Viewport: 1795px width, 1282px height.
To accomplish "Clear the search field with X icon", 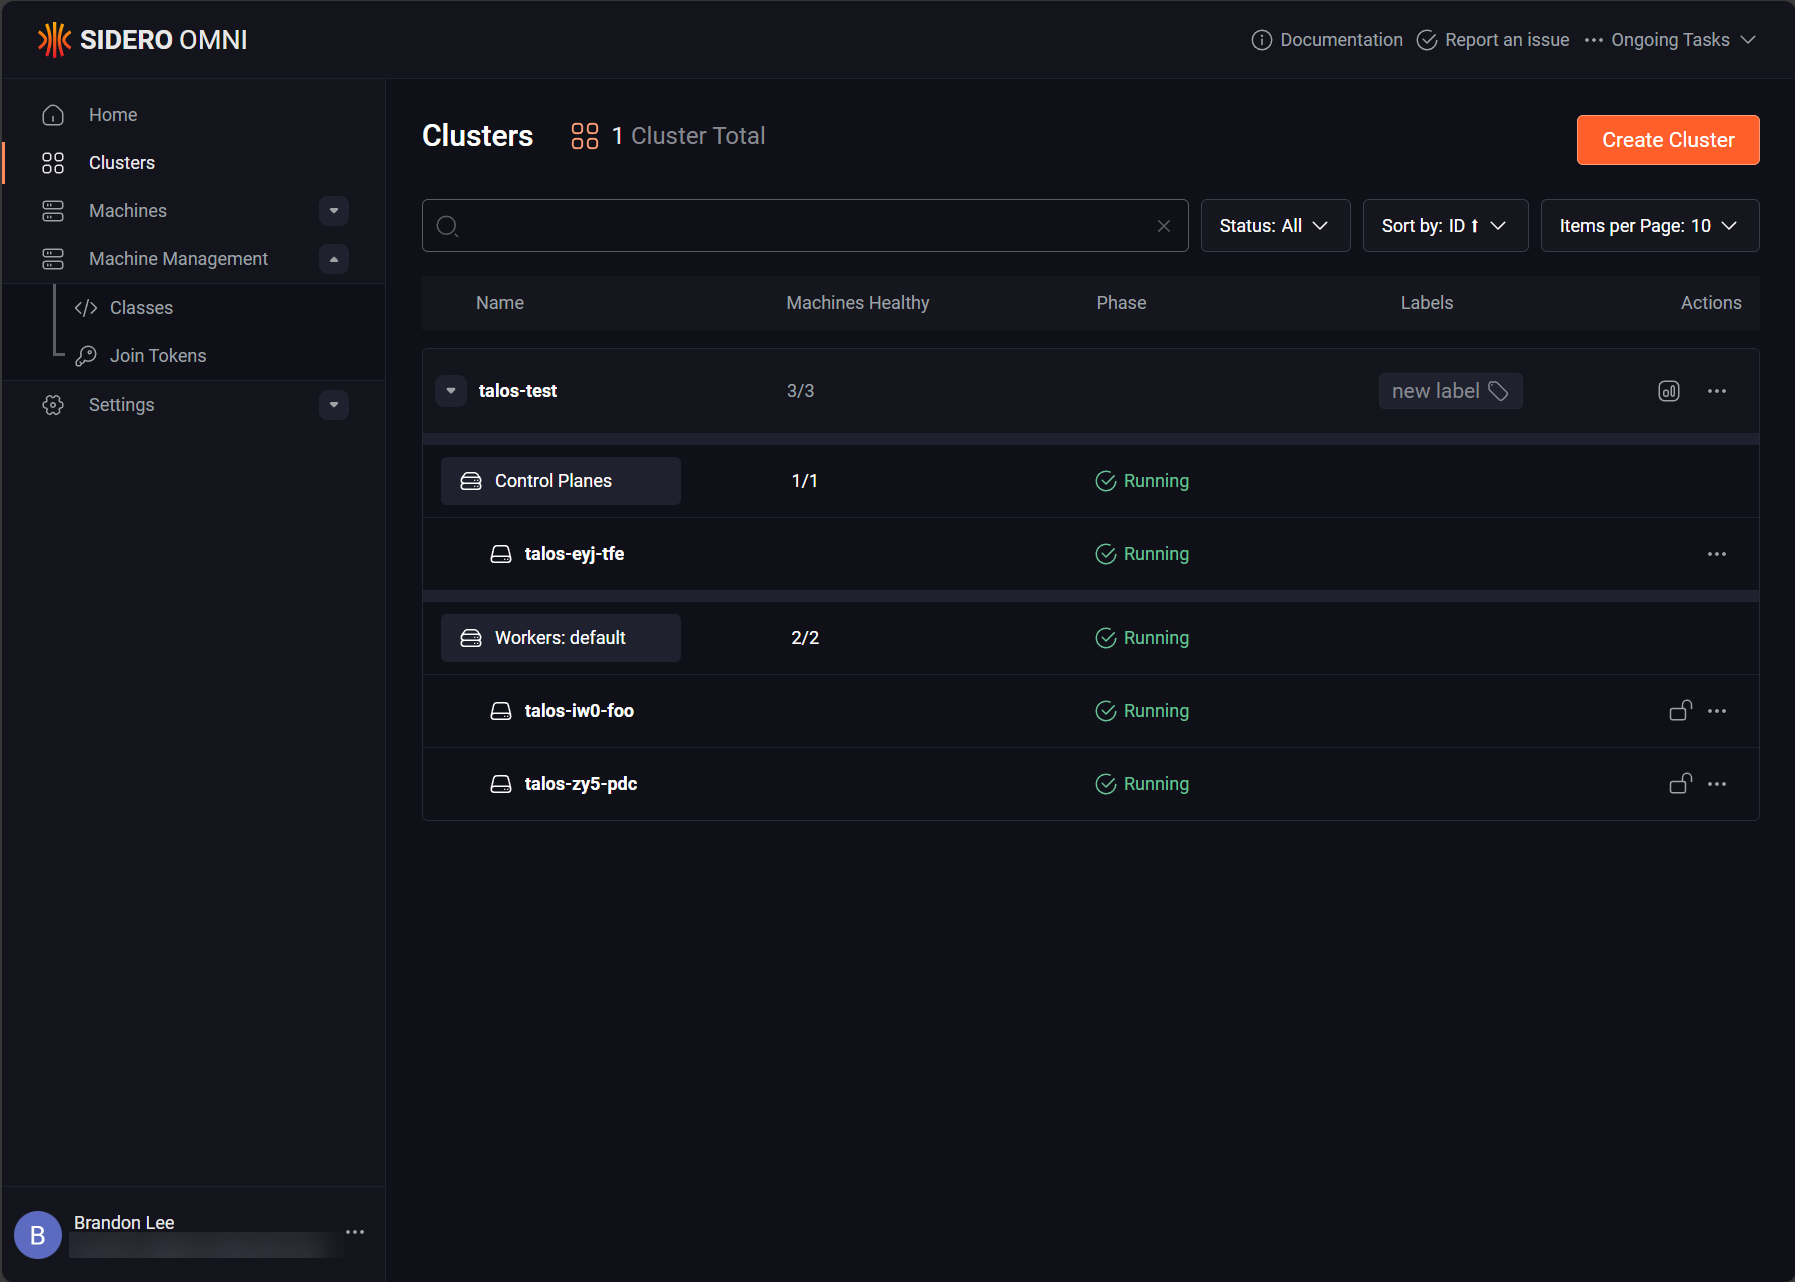I will pos(1164,226).
